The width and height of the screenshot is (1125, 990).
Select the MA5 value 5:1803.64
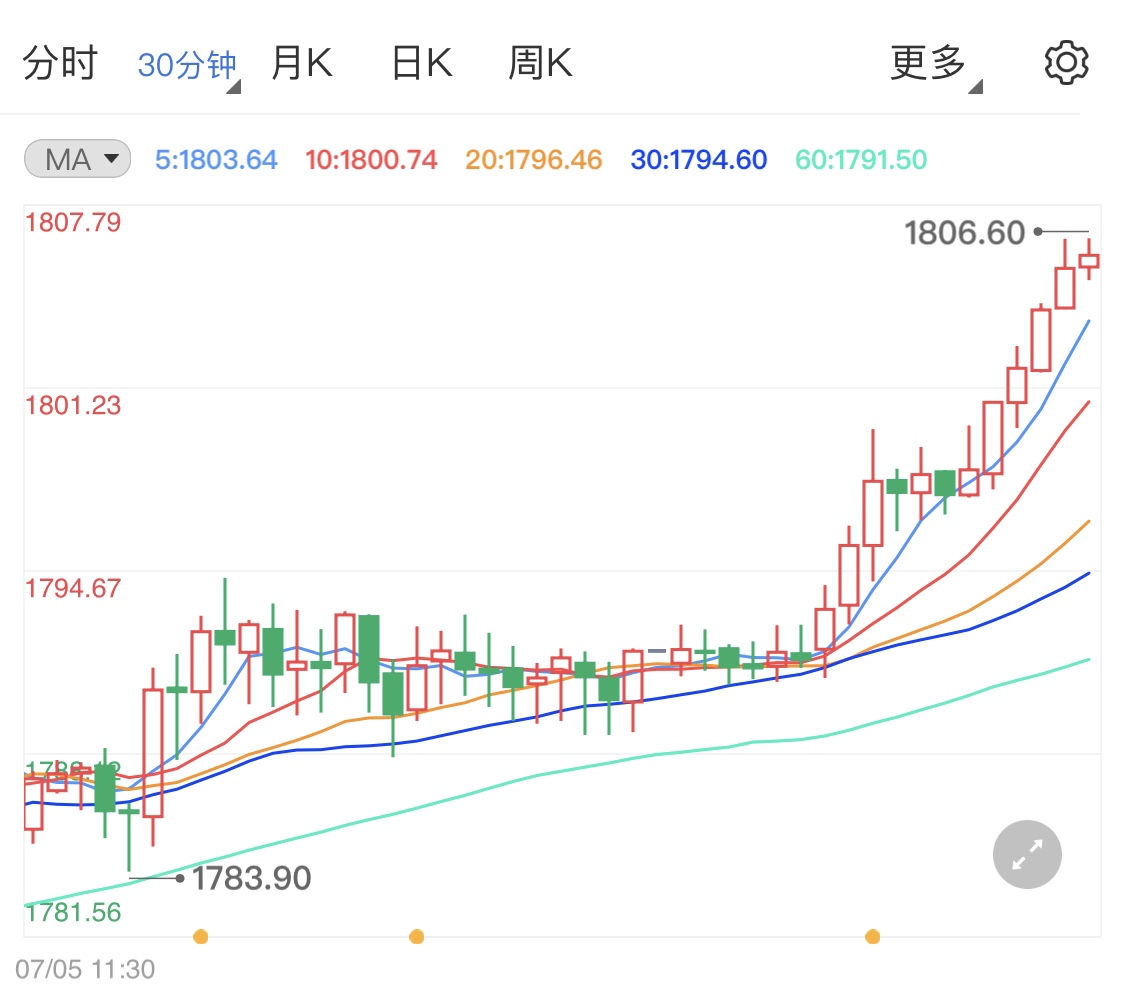216,159
